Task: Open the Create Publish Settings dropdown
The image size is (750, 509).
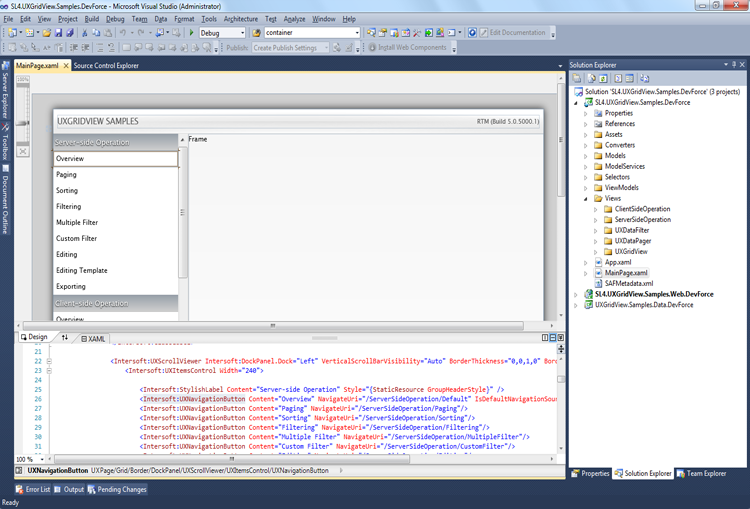Action: [326, 48]
